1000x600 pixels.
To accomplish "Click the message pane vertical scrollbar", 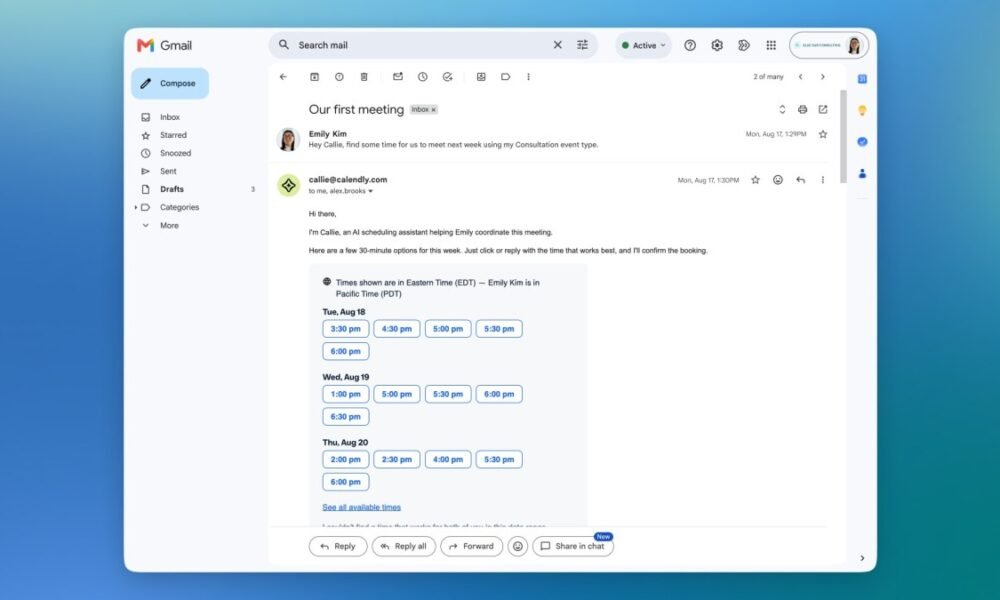I will (x=843, y=136).
